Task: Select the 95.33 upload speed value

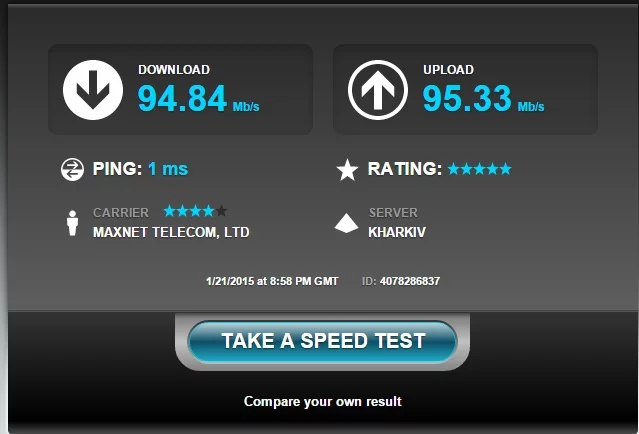Action: click(x=467, y=98)
